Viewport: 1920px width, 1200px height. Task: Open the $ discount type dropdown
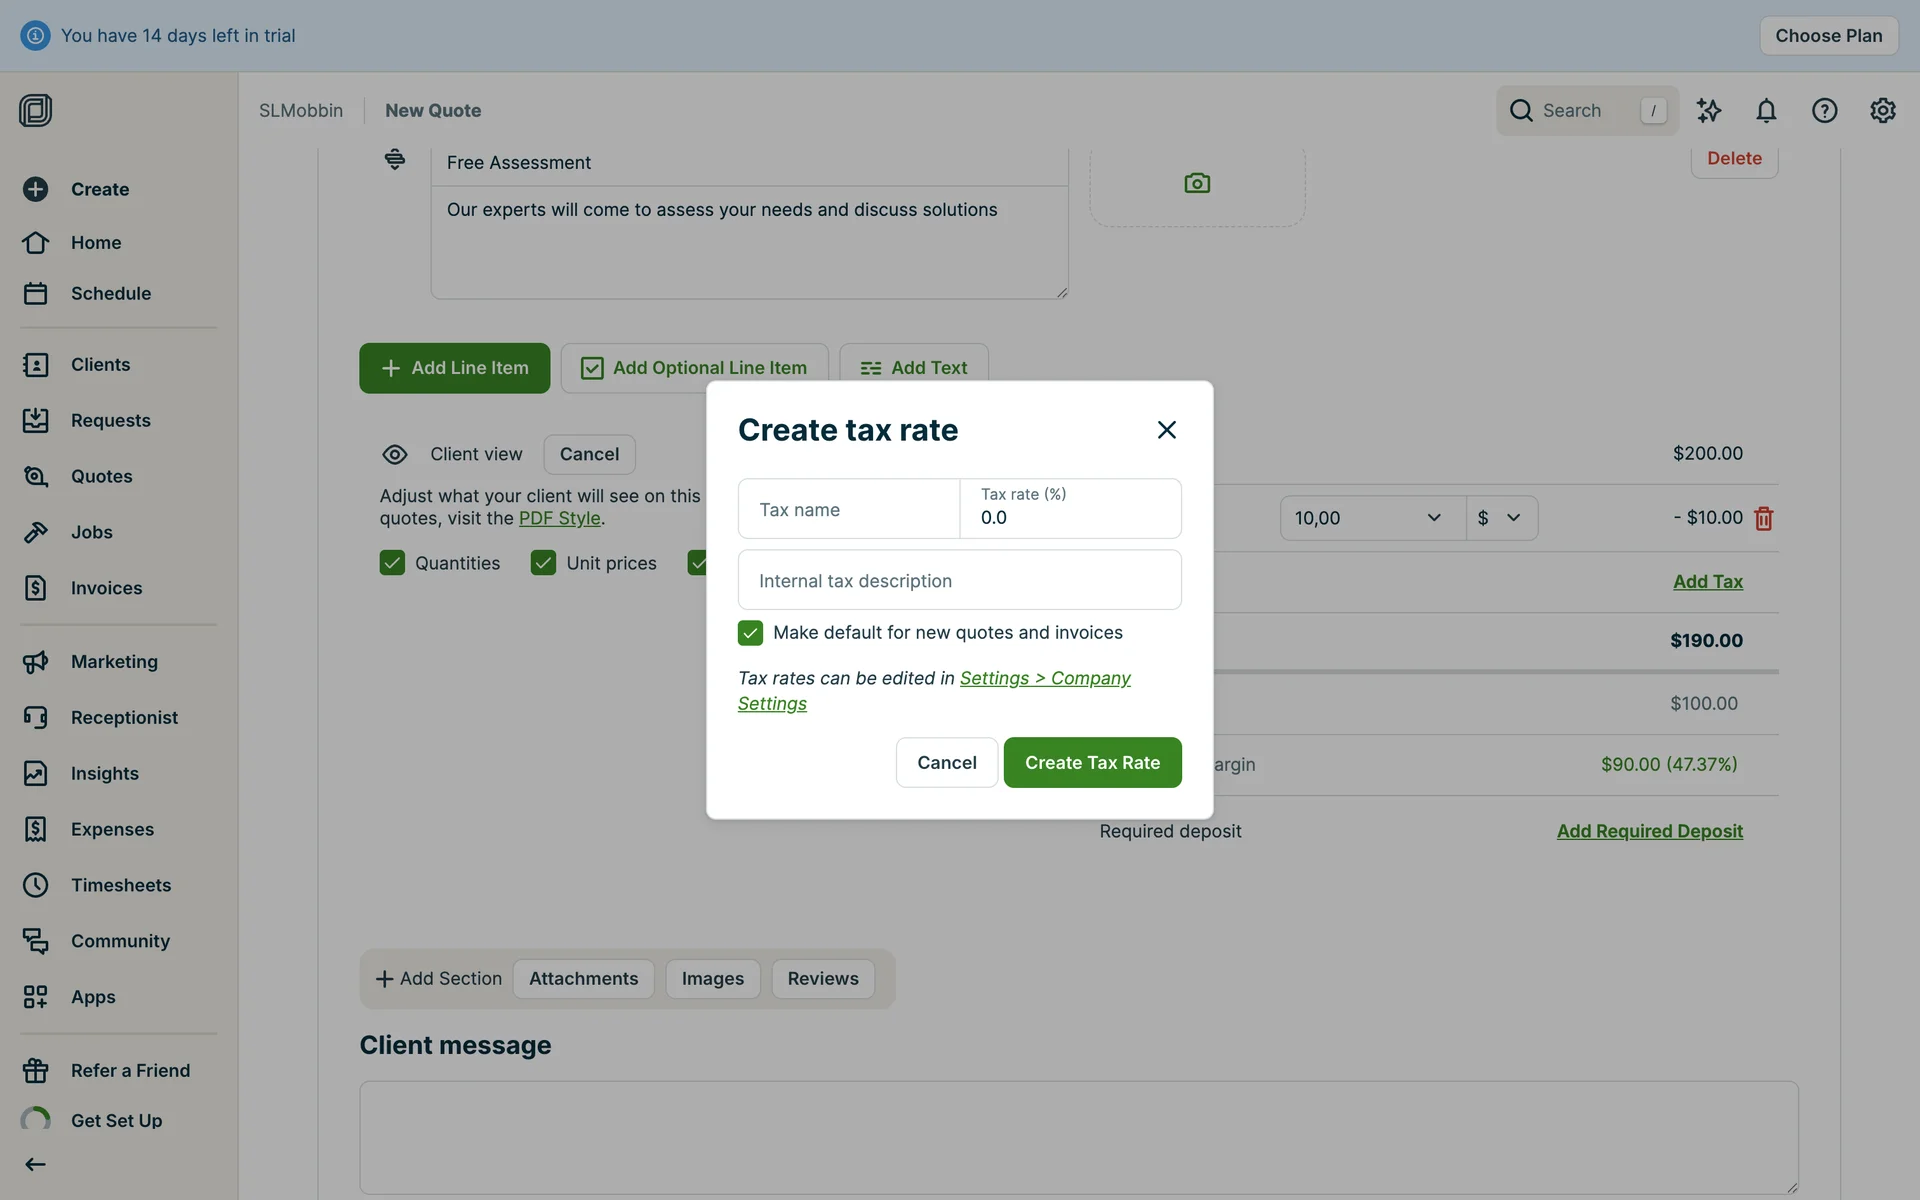click(1501, 518)
